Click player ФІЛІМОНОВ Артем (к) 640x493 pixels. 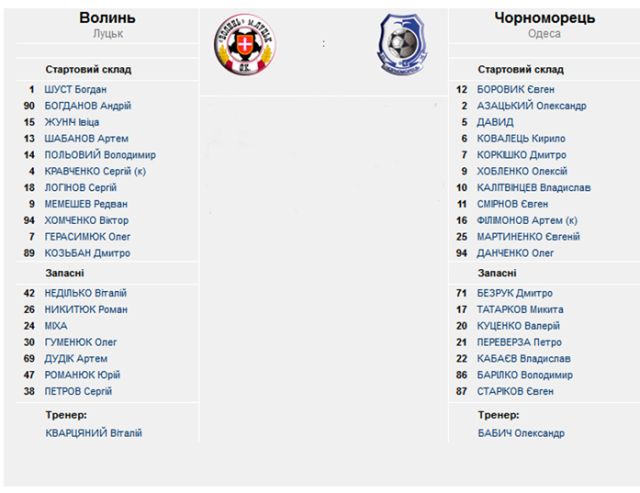(x=528, y=220)
